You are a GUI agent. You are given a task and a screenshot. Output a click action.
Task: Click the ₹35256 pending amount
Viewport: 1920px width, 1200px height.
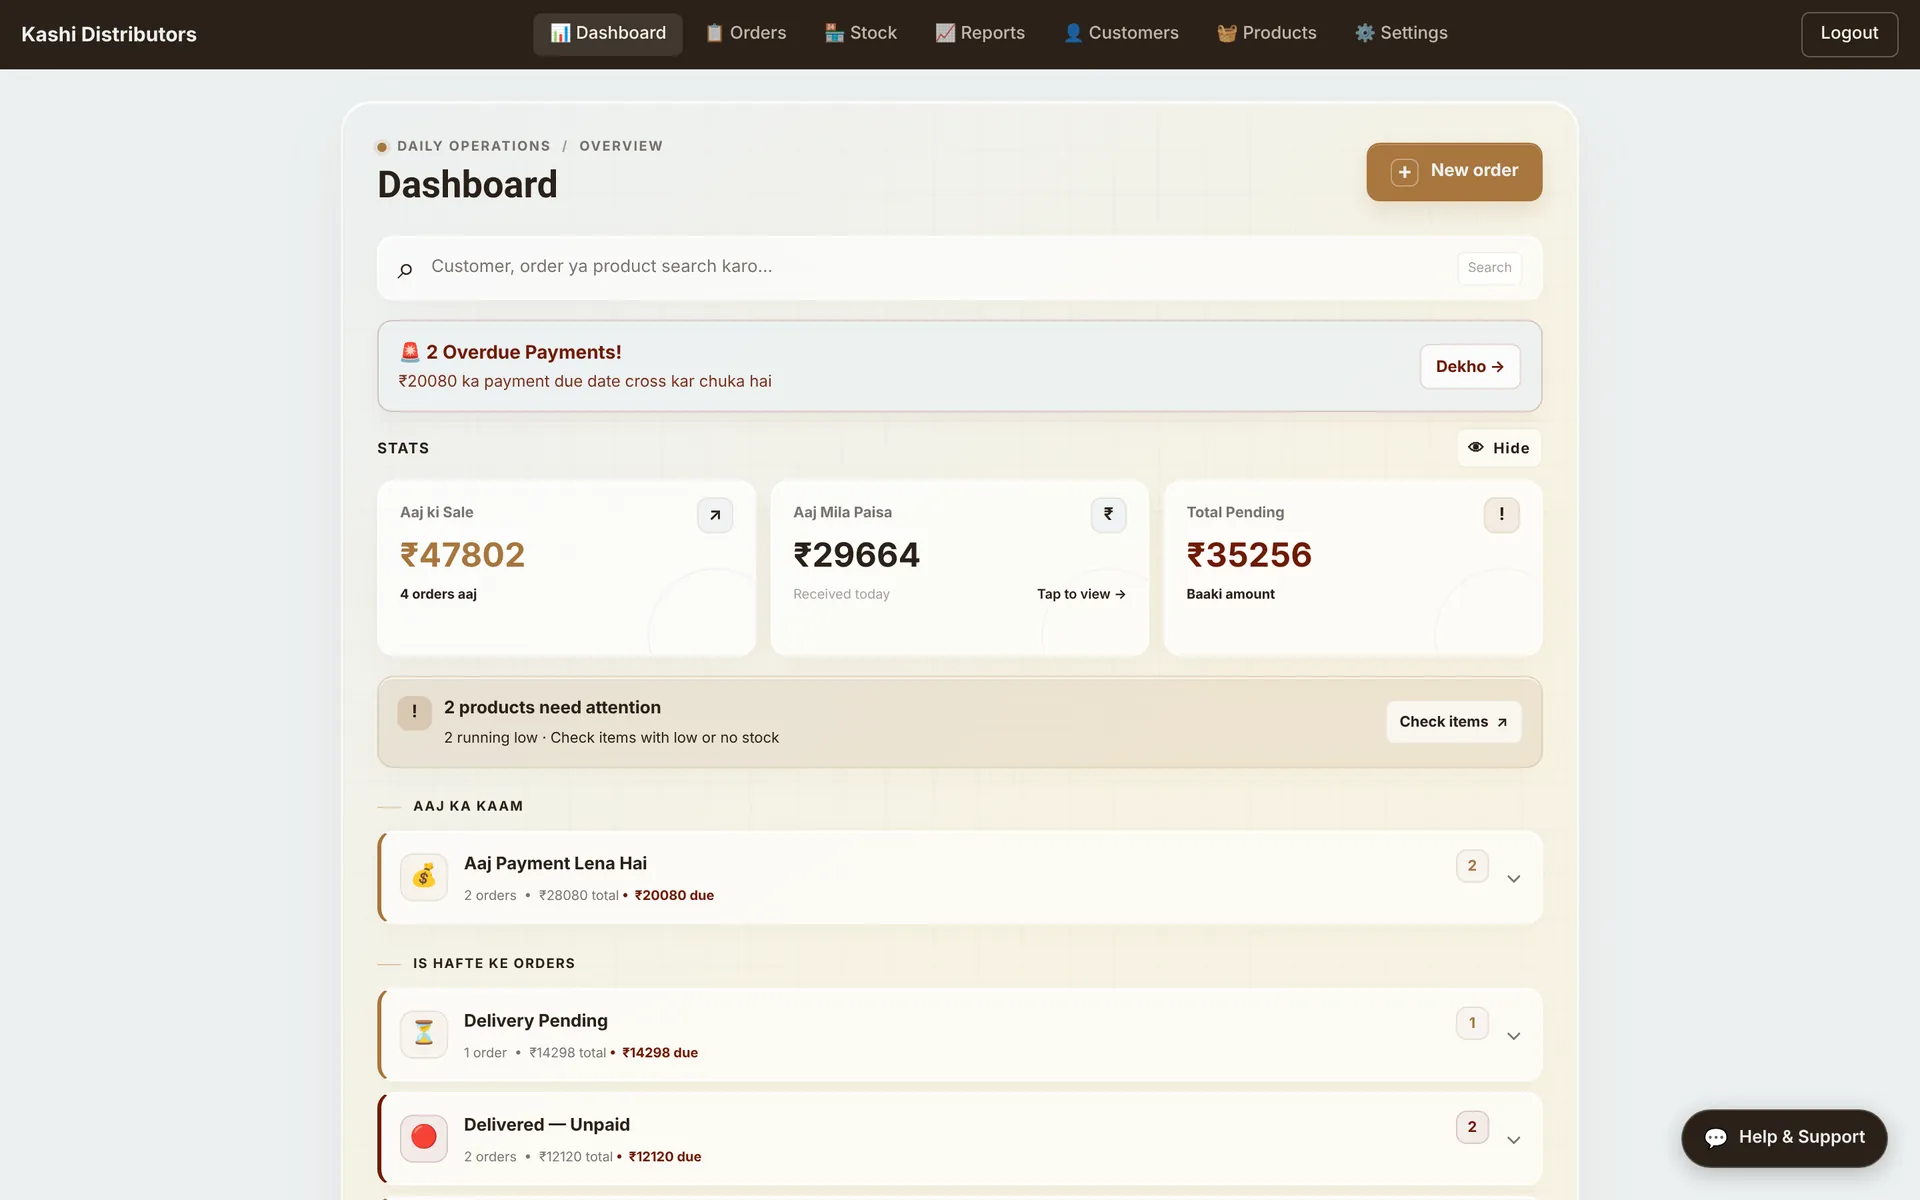point(1249,555)
